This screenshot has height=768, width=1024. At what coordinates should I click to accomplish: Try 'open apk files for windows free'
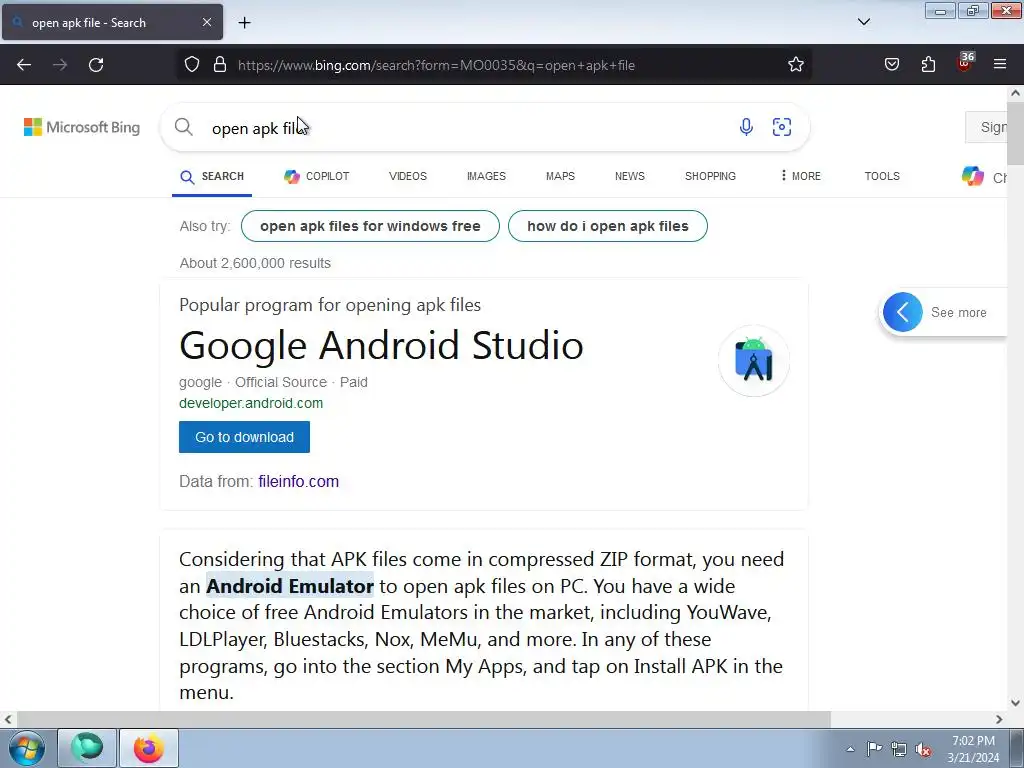(370, 226)
